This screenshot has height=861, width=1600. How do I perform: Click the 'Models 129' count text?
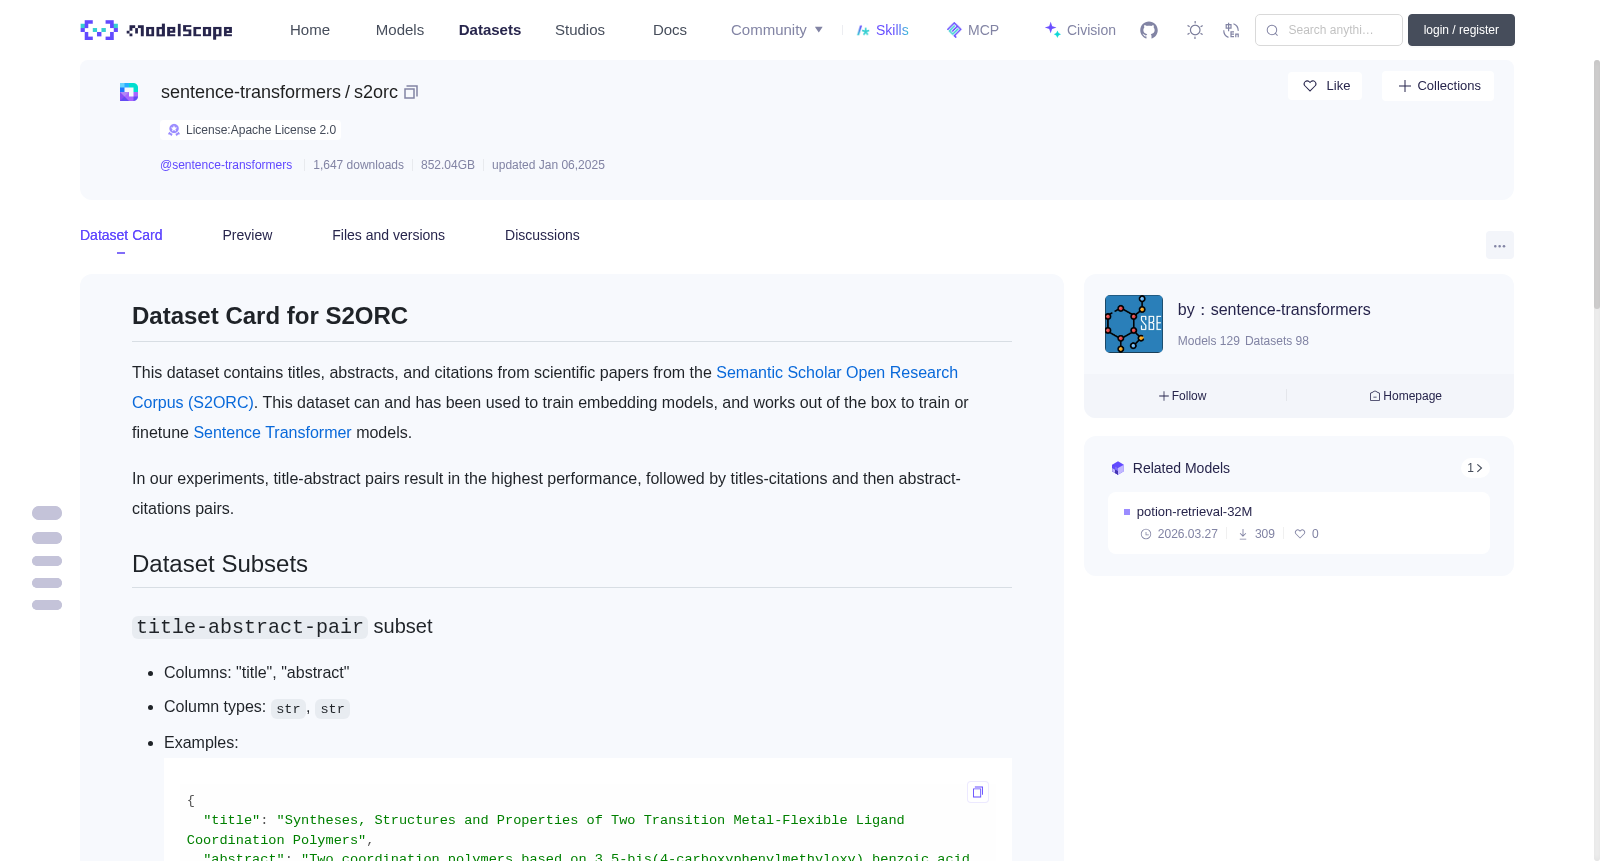click(x=1208, y=341)
